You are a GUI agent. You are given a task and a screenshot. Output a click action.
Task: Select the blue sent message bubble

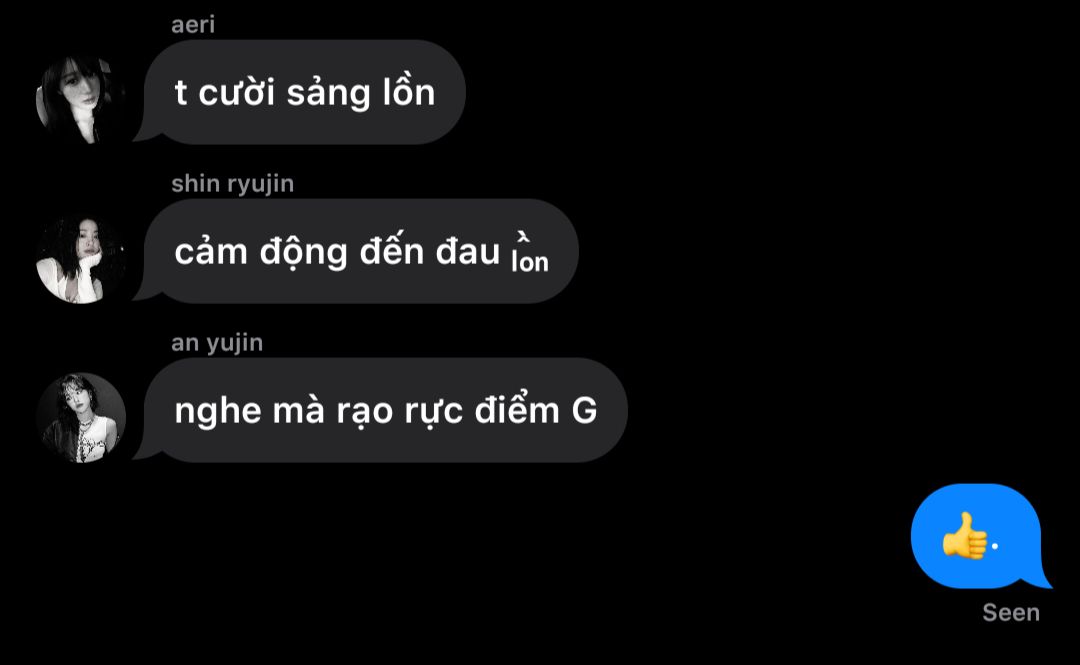click(981, 536)
